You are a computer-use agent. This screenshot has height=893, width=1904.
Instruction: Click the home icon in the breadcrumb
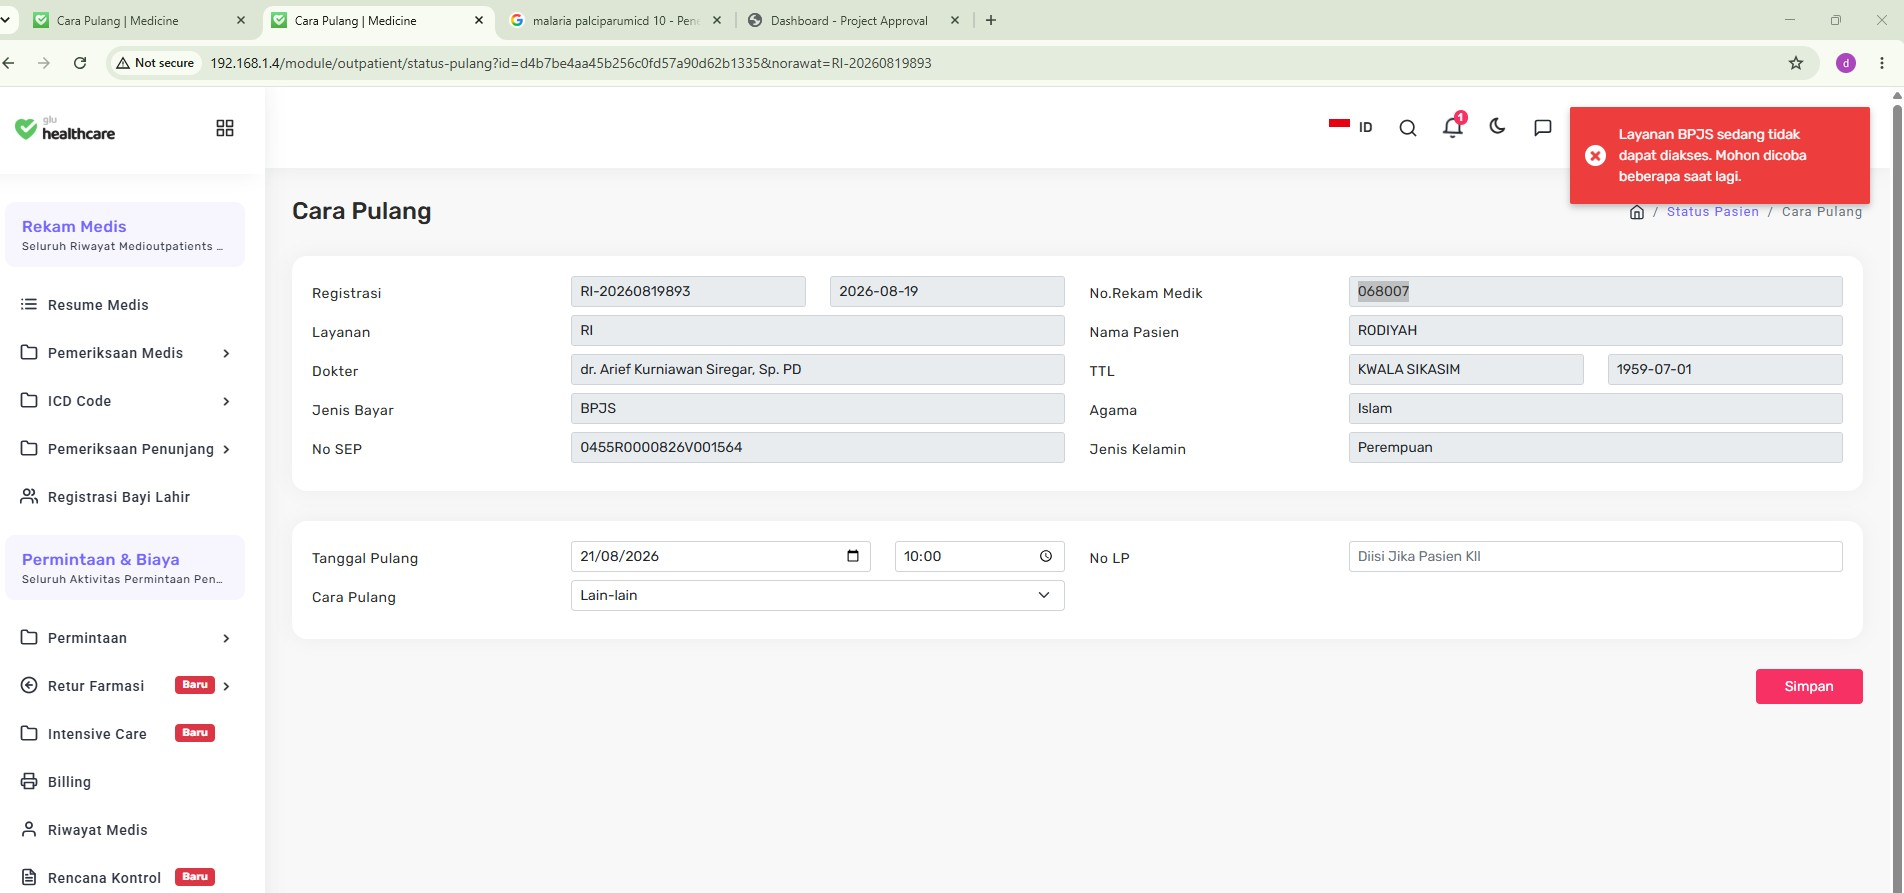[1637, 212]
